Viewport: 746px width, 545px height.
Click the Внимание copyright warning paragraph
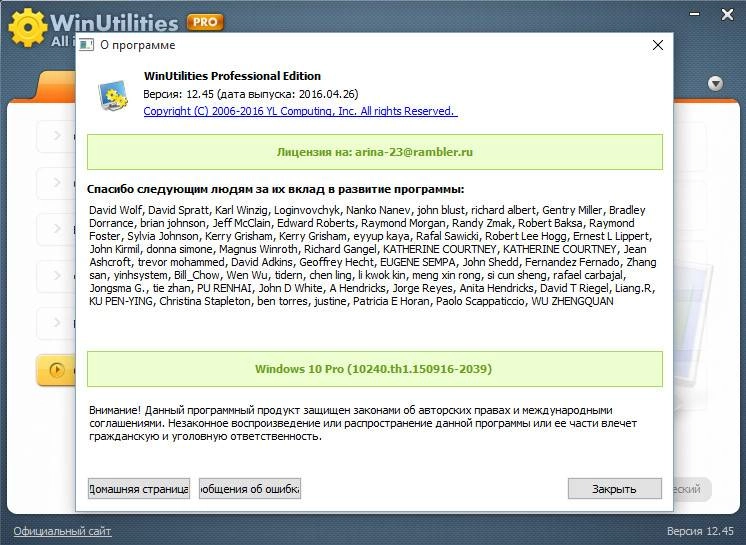363,423
